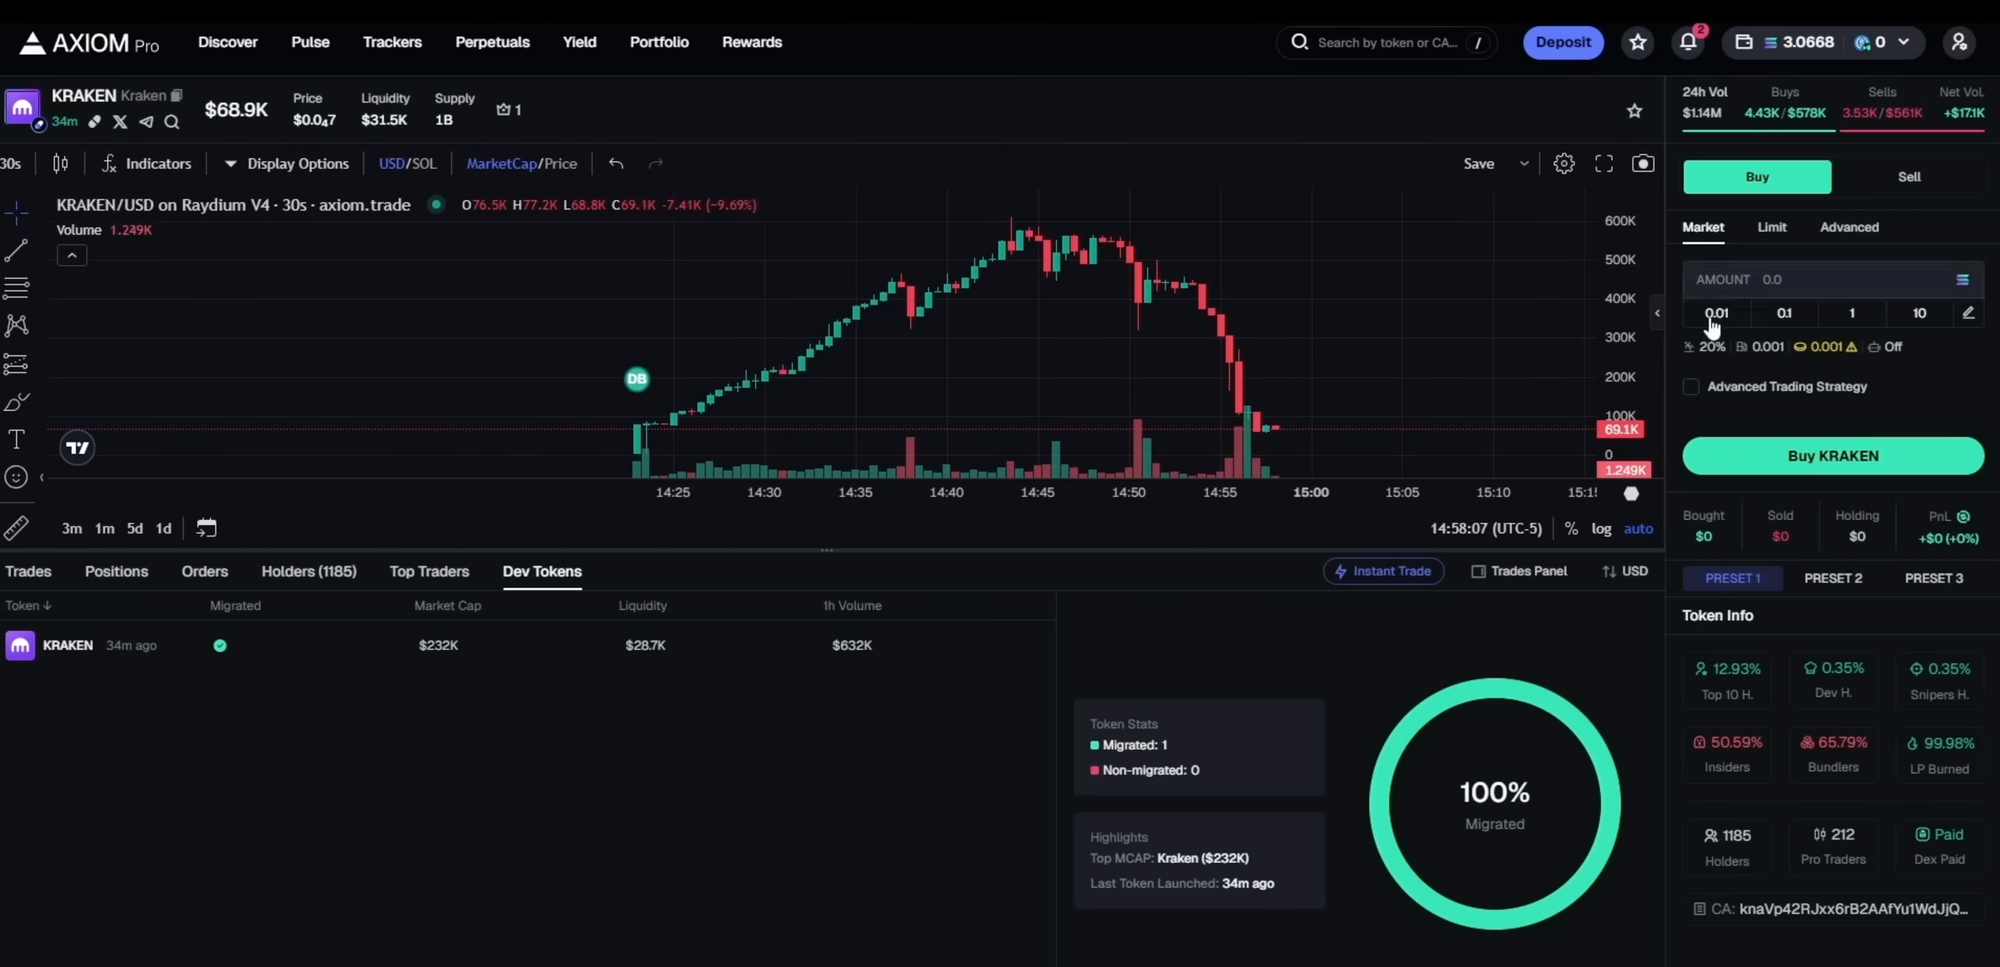Click the token search input field
The height and width of the screenshot is (967, 2000).
1387,43
